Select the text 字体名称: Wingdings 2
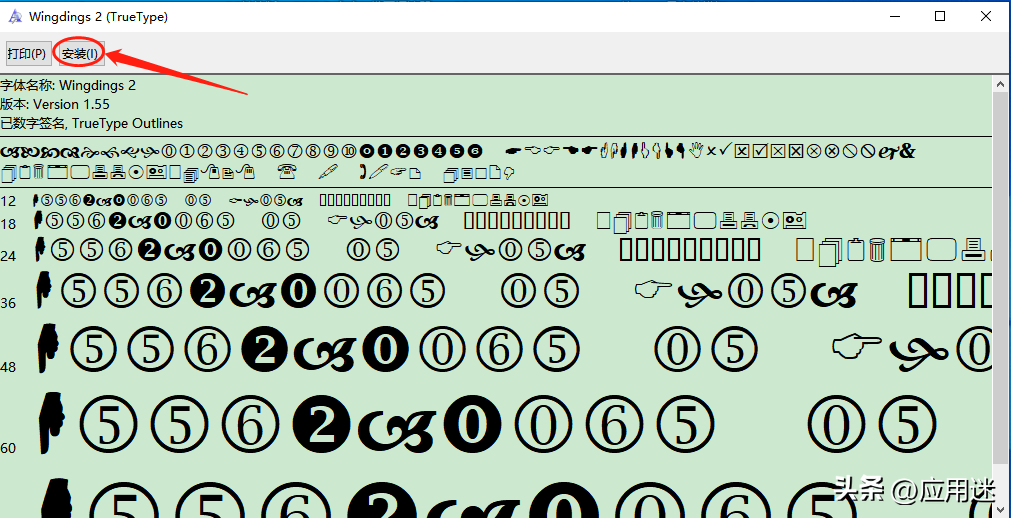 click(x=68, y=85)
